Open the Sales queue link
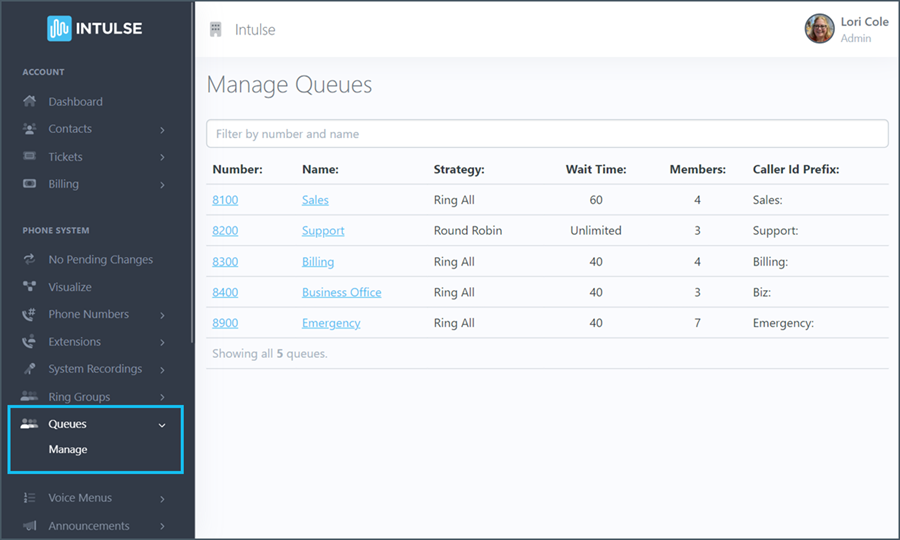 click(315, 200)
